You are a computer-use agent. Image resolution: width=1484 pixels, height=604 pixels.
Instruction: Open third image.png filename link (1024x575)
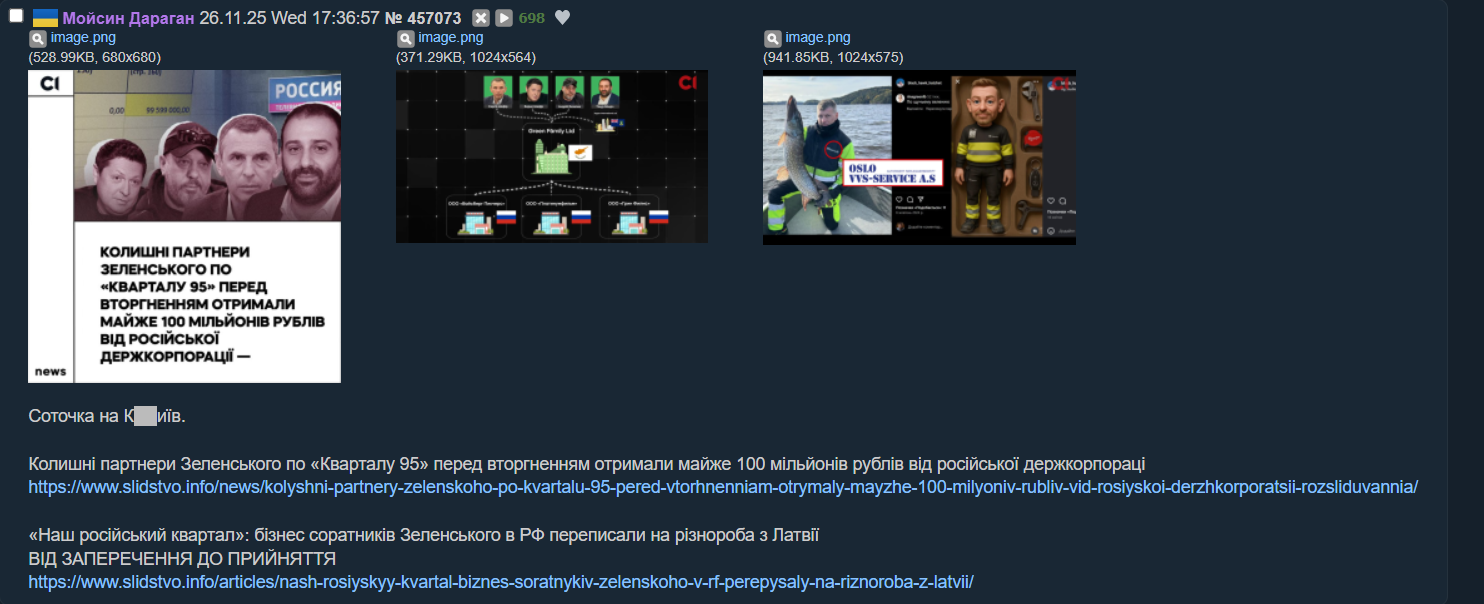[x=818, y=38]
